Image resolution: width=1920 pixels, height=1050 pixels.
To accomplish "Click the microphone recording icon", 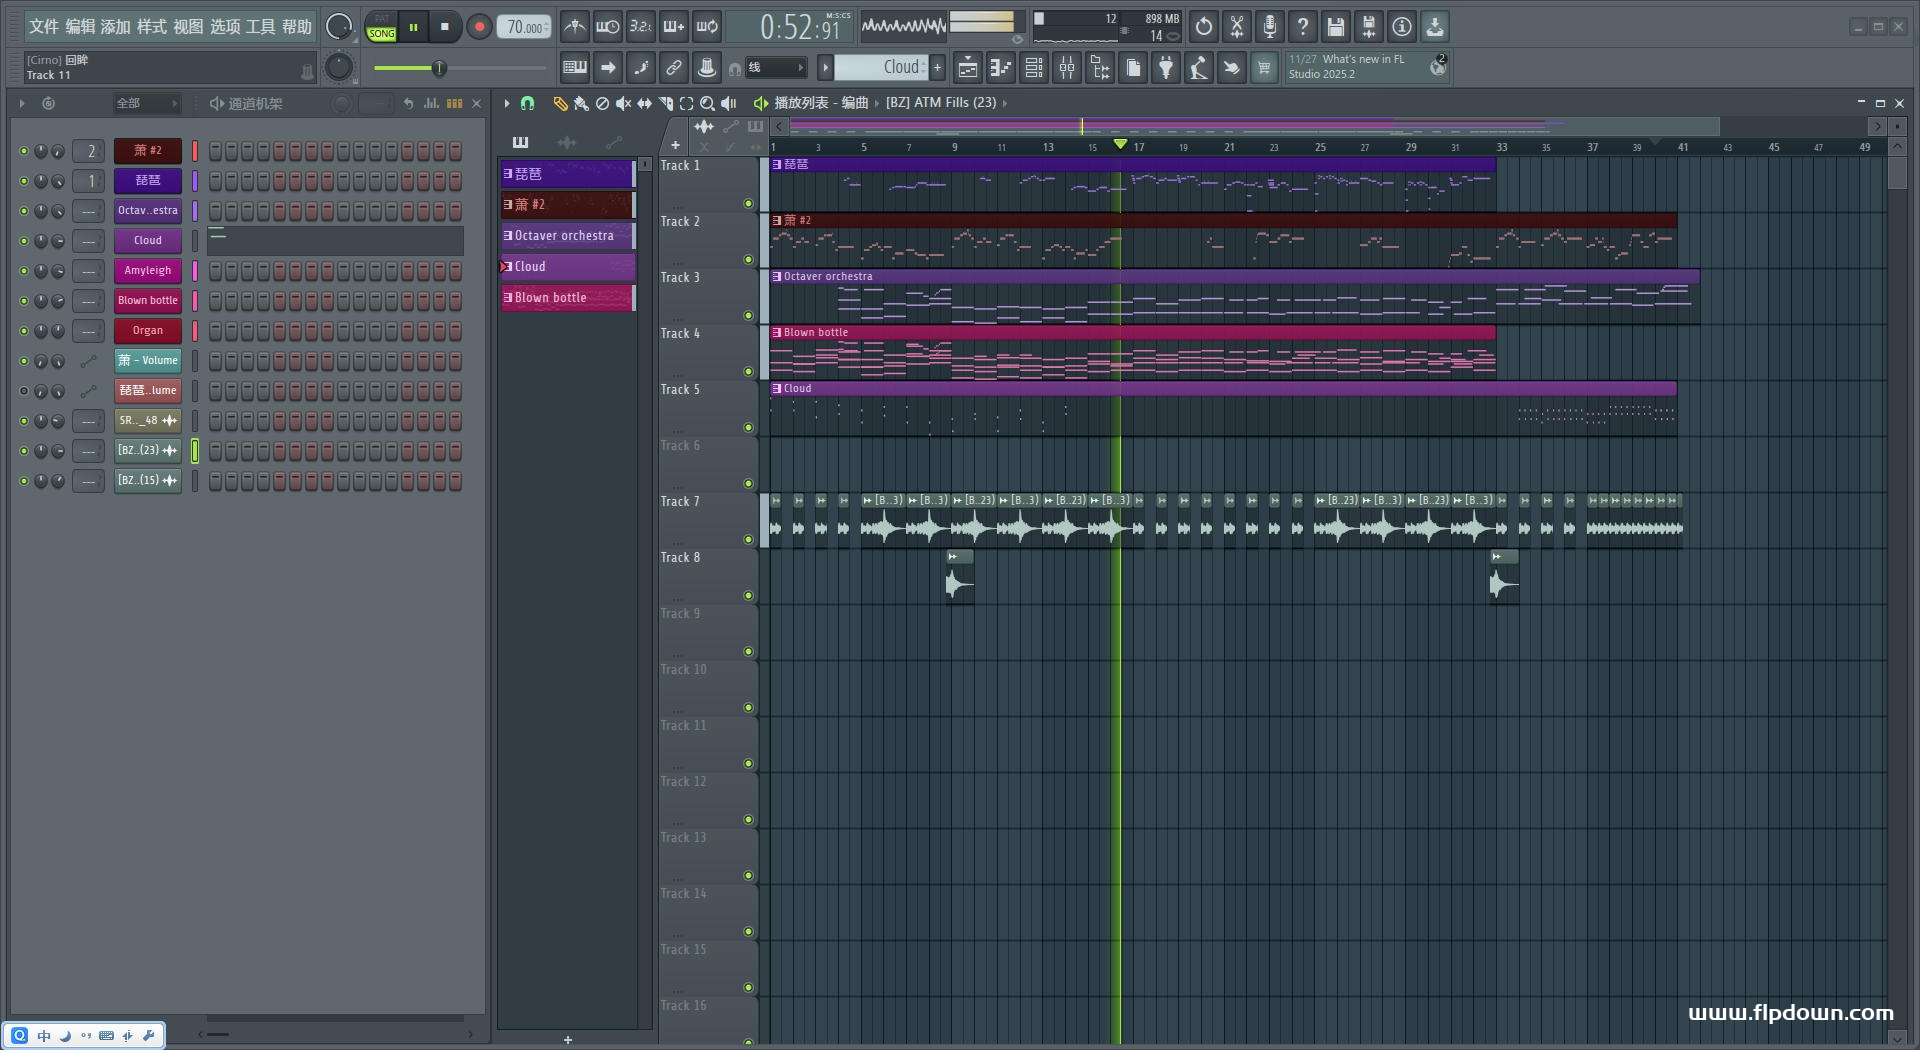I will pyautogui.click(x=1270, y=27).
